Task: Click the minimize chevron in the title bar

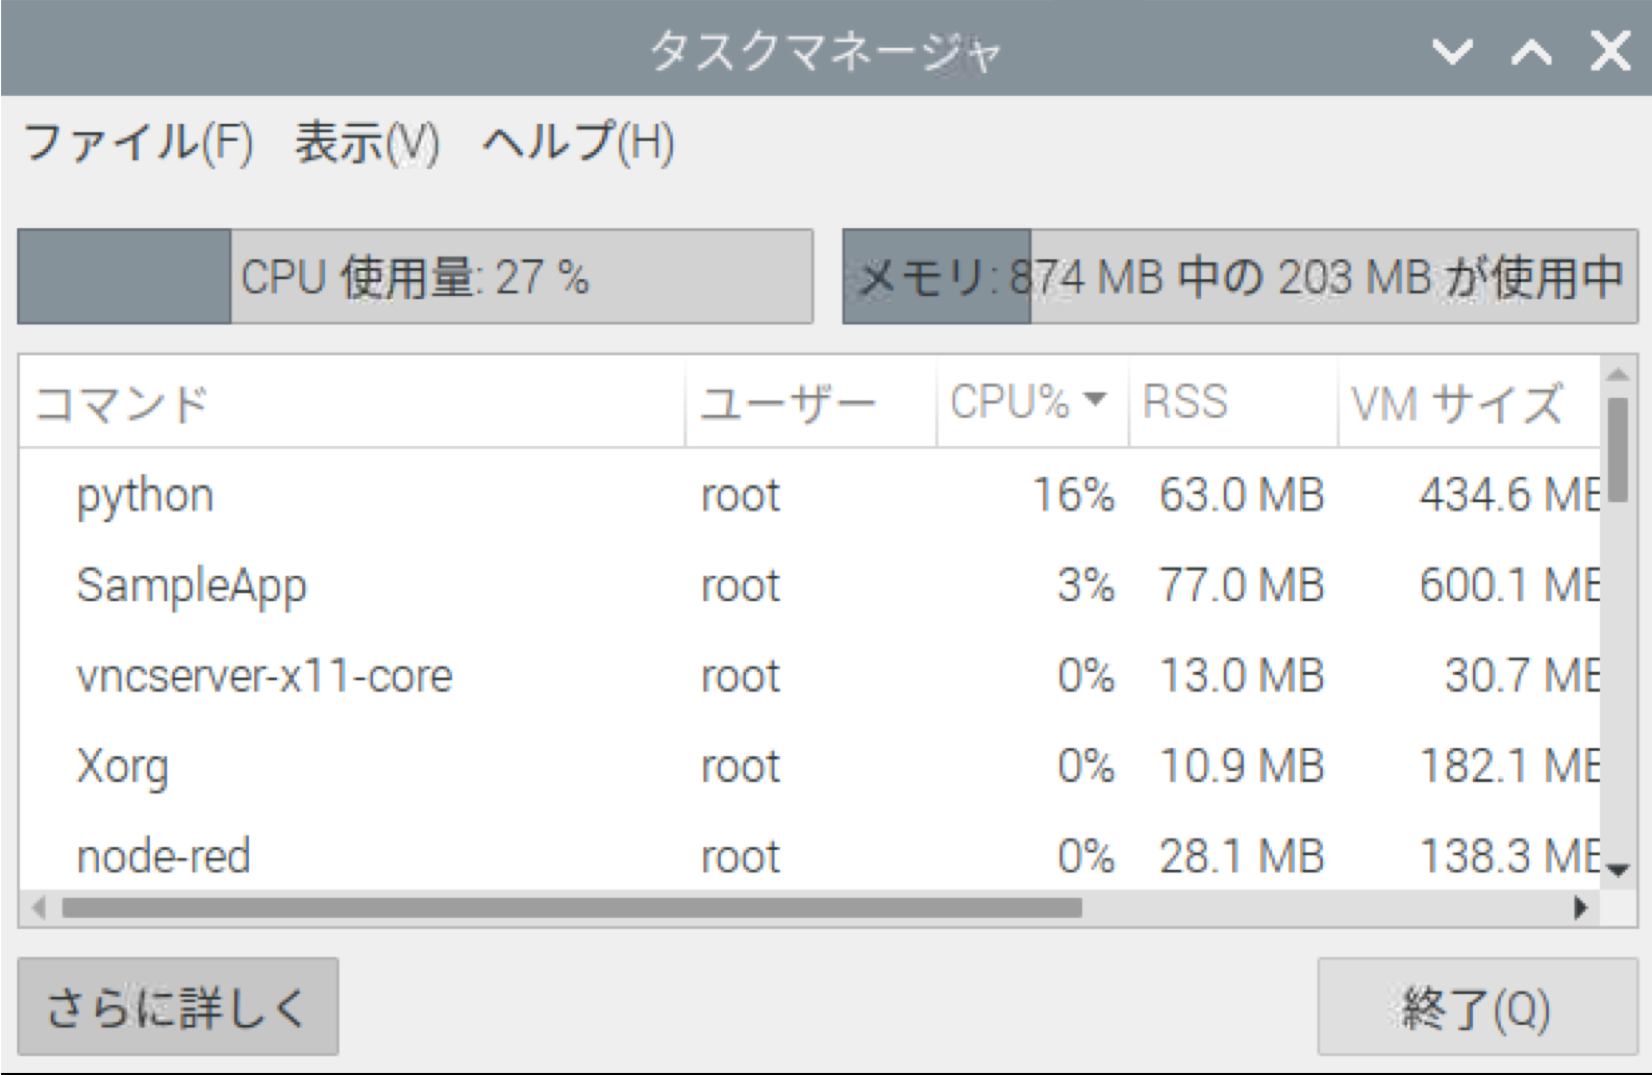Action: point(1452,52)
